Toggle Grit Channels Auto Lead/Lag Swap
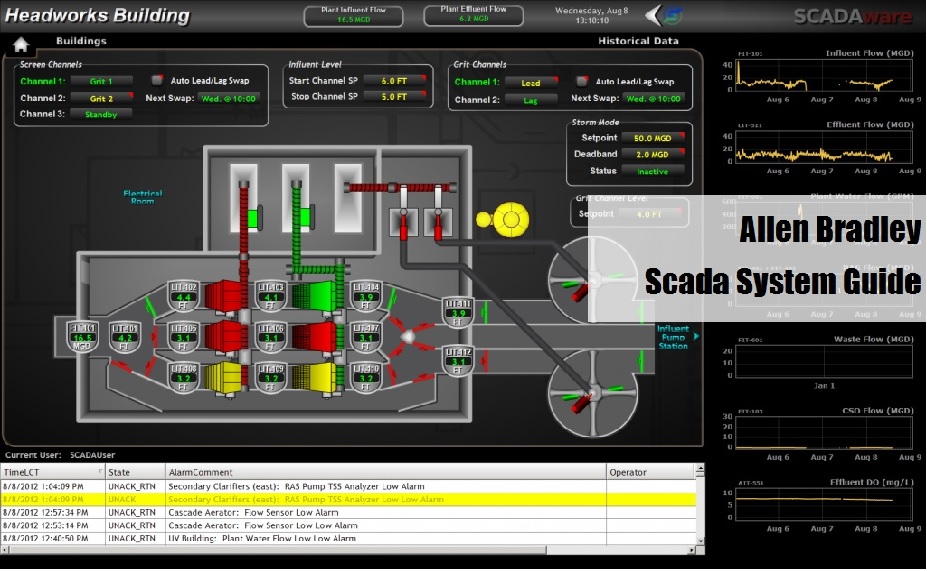Screen dimensions: 927x571 [x=582, y=81]
